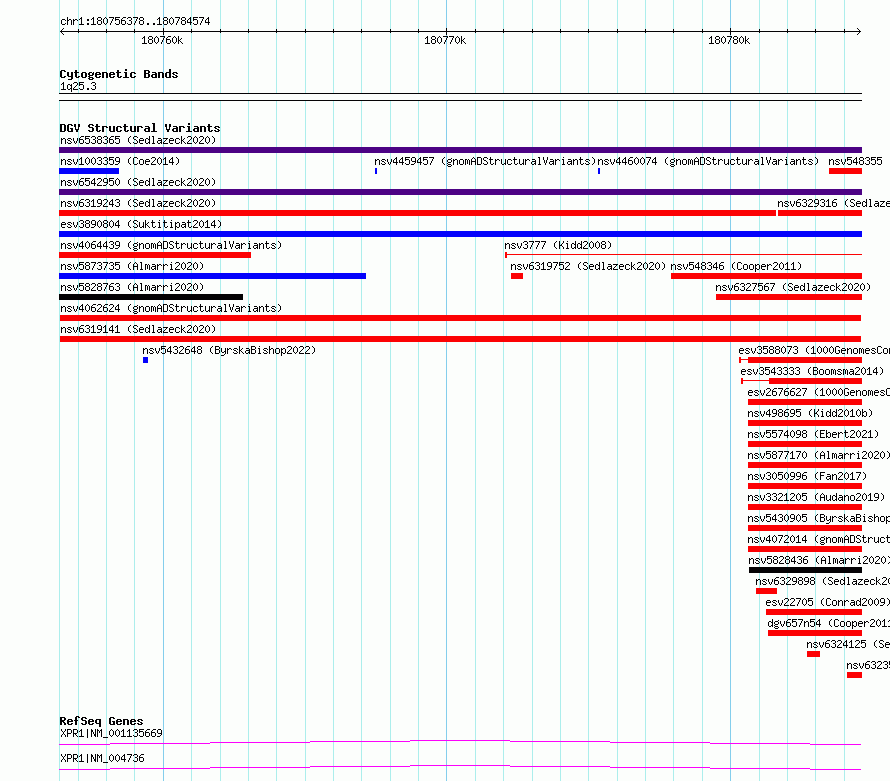
Task: Click the small red nsv6319752 variant bar
Action: (517, 276)
